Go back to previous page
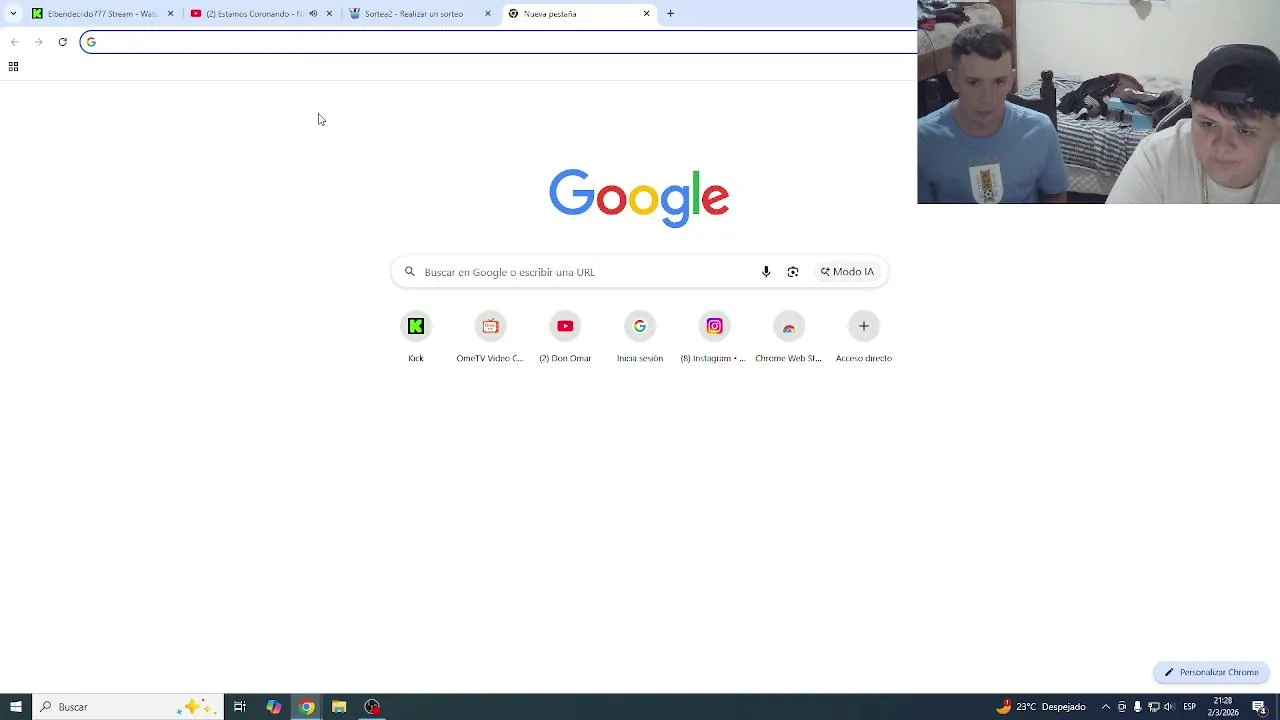This screenshot has width=1280, height=720. click(14, 42)
